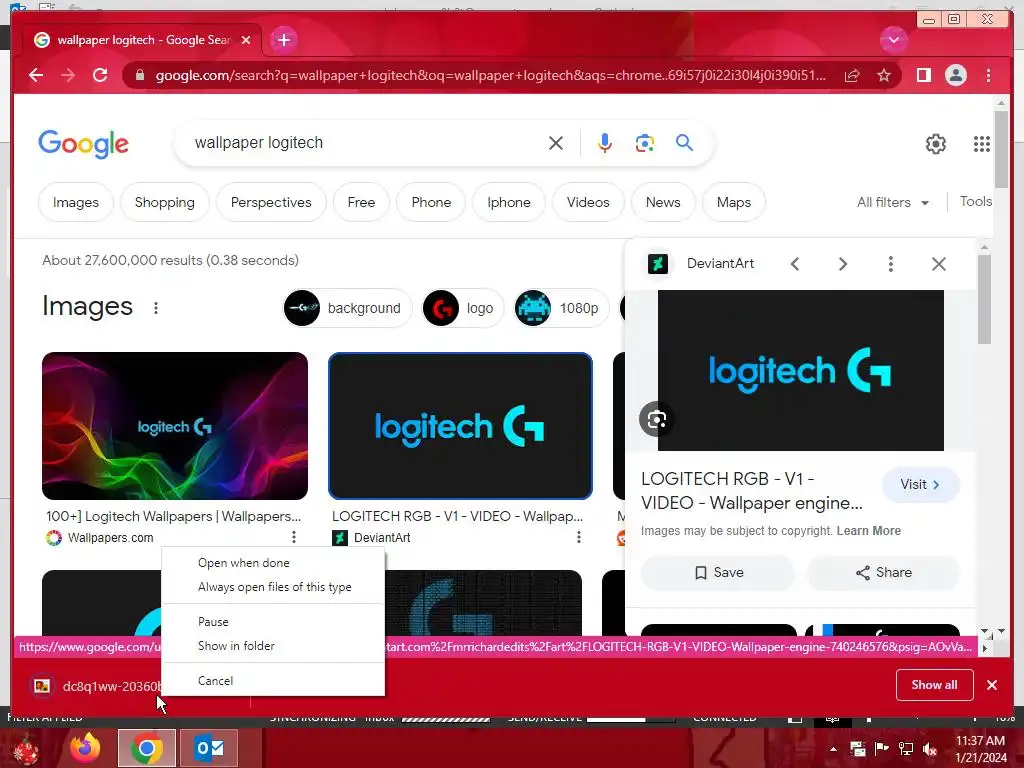Open a new tab with the plus button

pos(283,40)
